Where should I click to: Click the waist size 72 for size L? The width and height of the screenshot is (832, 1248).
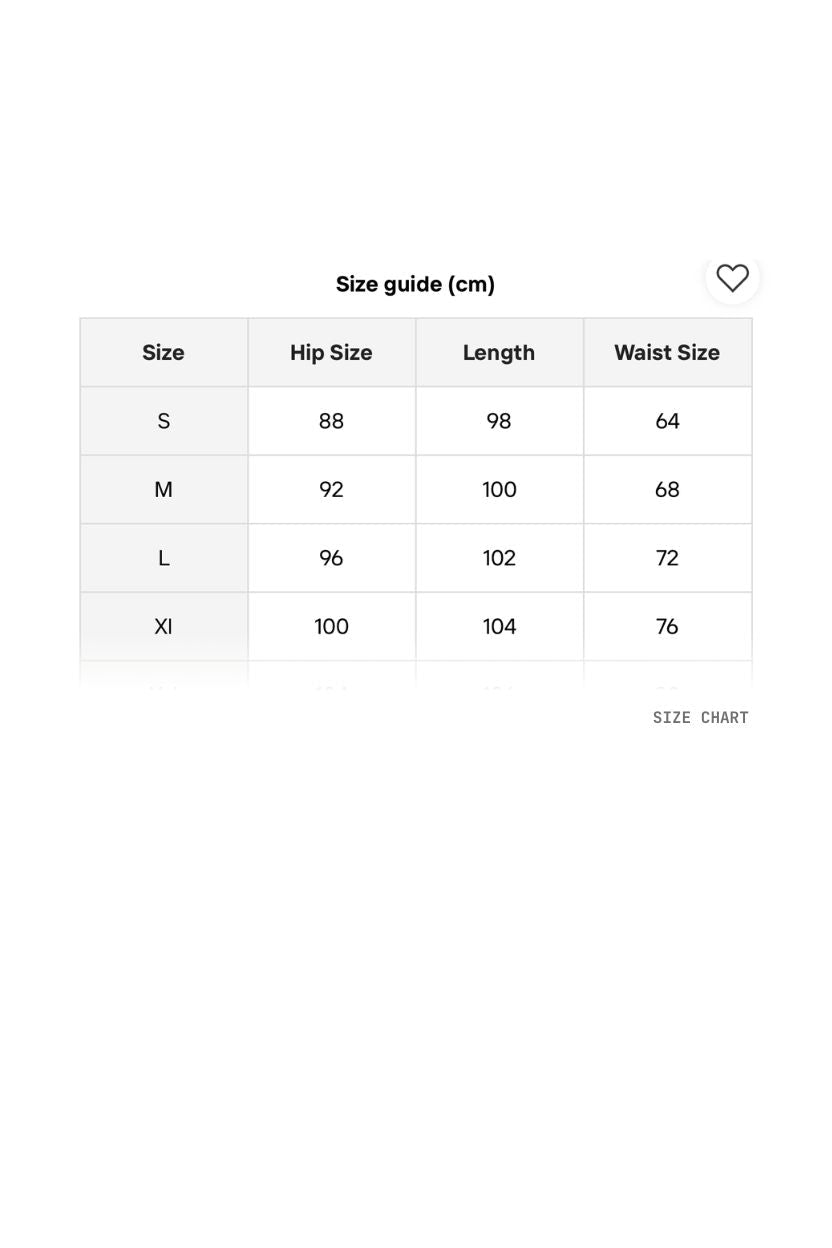pos(667,558)
